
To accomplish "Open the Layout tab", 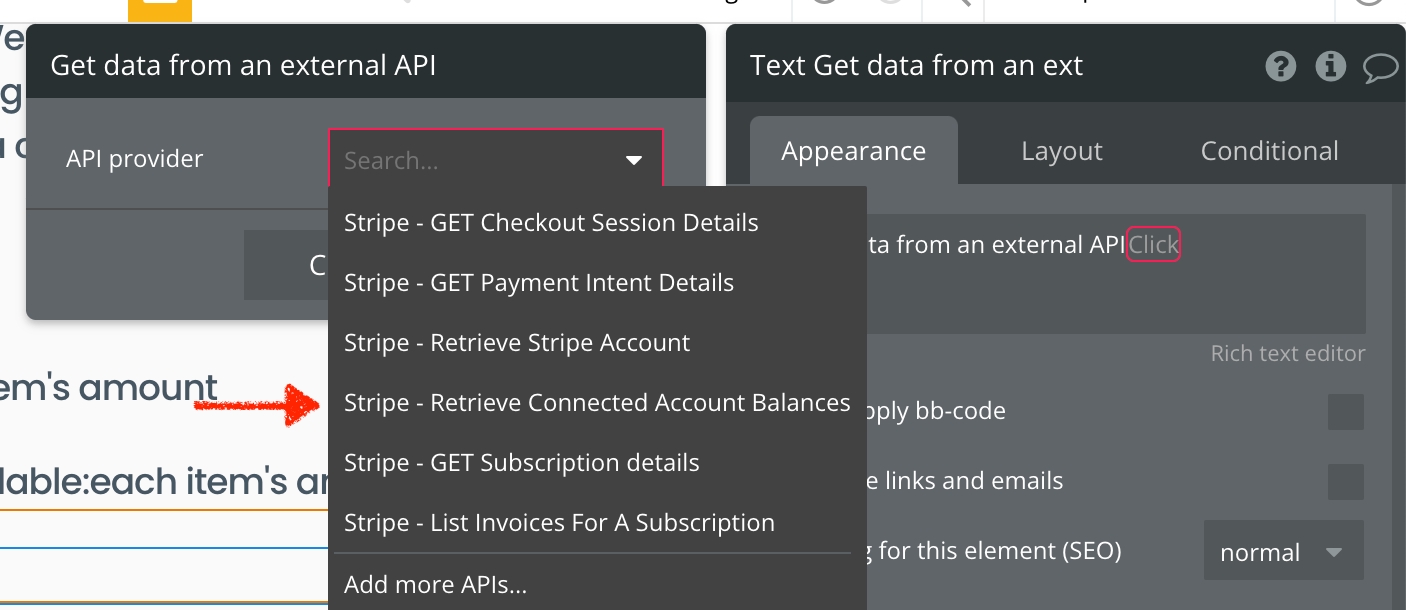I will pos(1061,151).
